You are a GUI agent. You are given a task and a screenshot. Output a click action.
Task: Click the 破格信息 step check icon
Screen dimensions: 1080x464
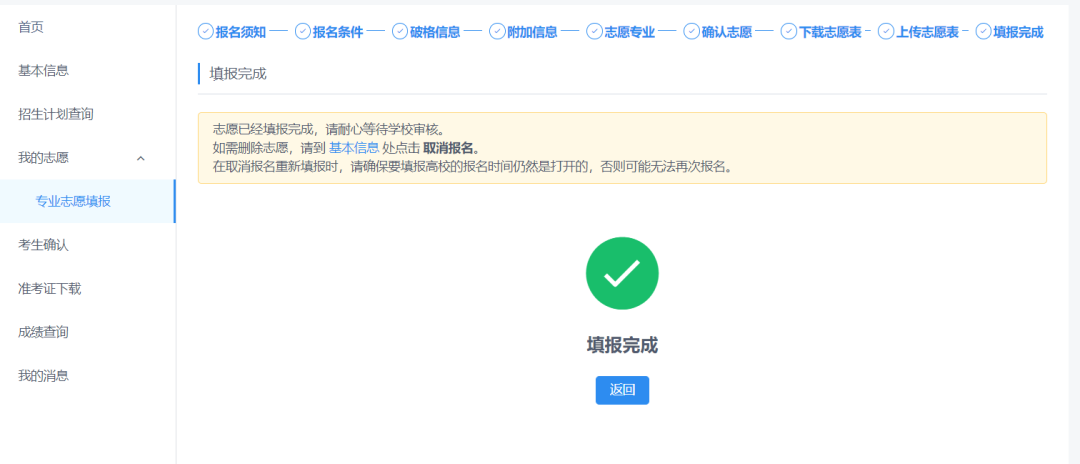(x=399, y=32)
